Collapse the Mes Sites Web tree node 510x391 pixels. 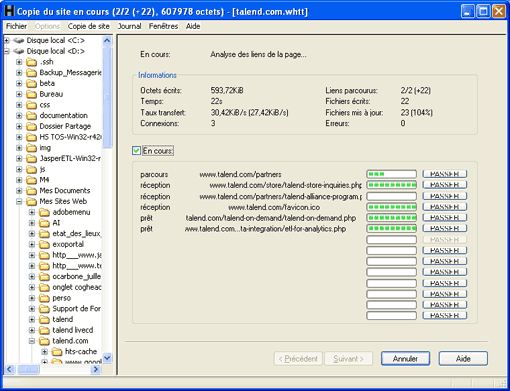pos(19,201)
